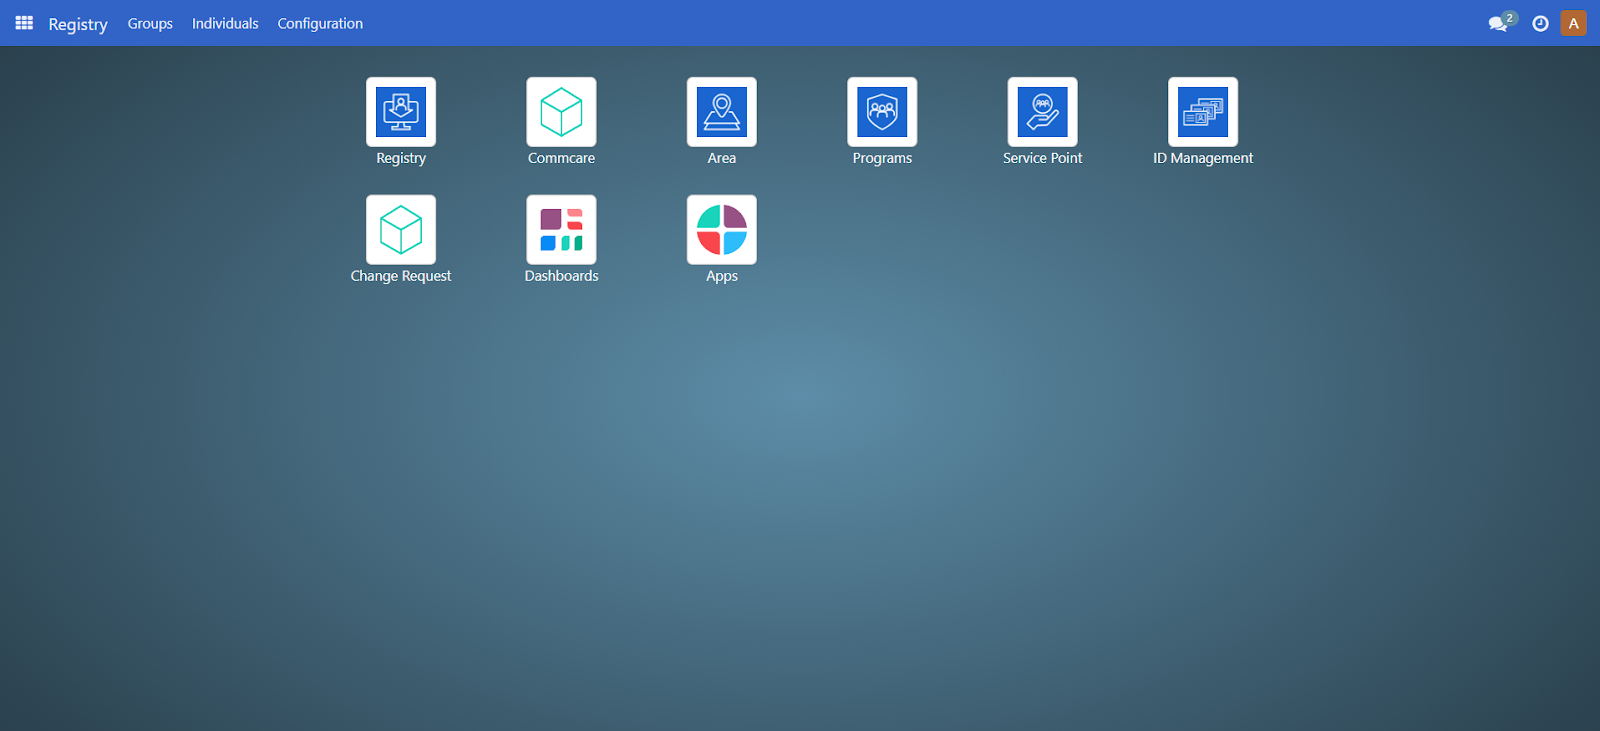This screenshot has width=1600, height=731.
Task: Open the Configuration menu
Action: pos(320,23)
